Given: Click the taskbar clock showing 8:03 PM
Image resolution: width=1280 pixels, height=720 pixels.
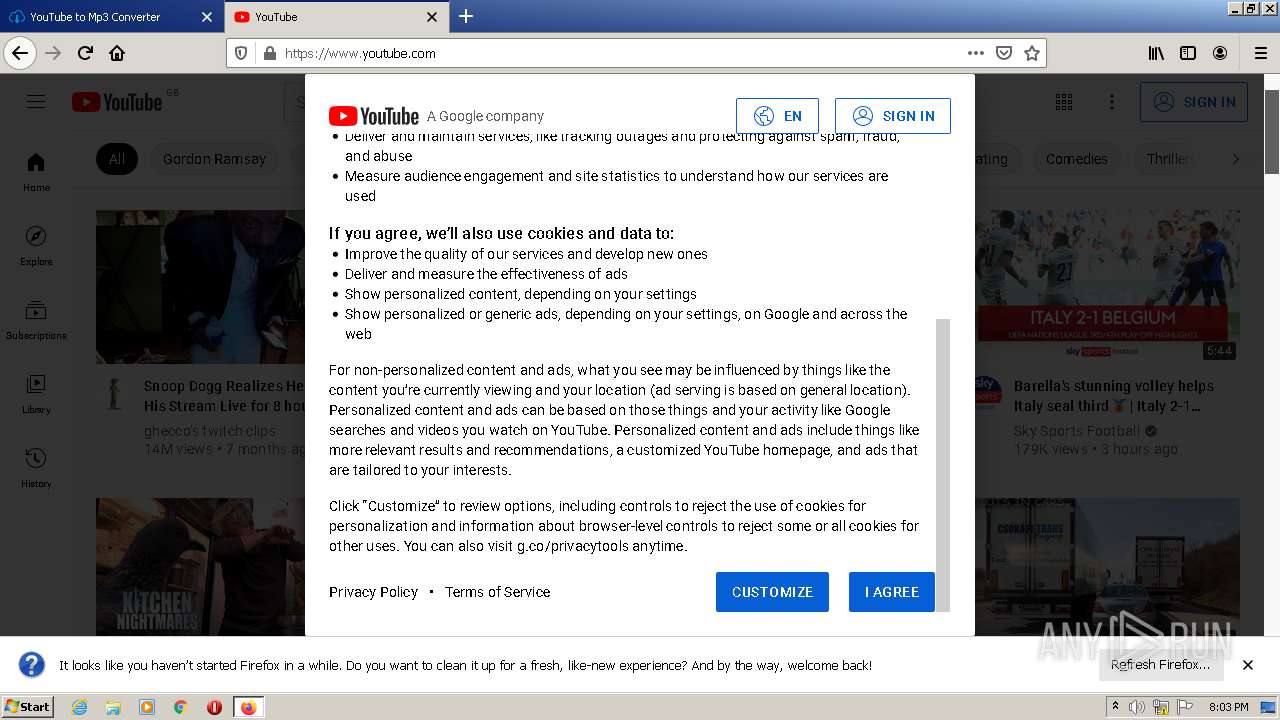Looking at the screenshot, I should (1229, 707).
